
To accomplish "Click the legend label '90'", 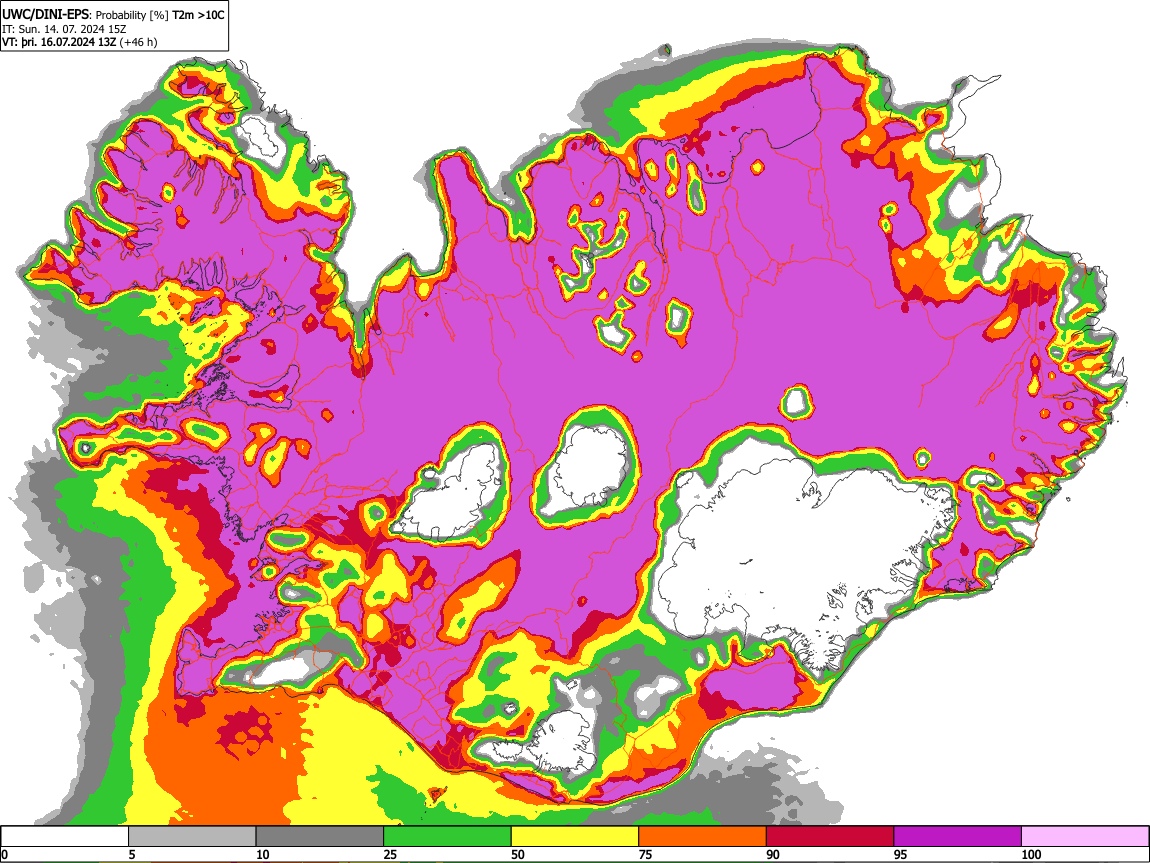I will 773,855.
